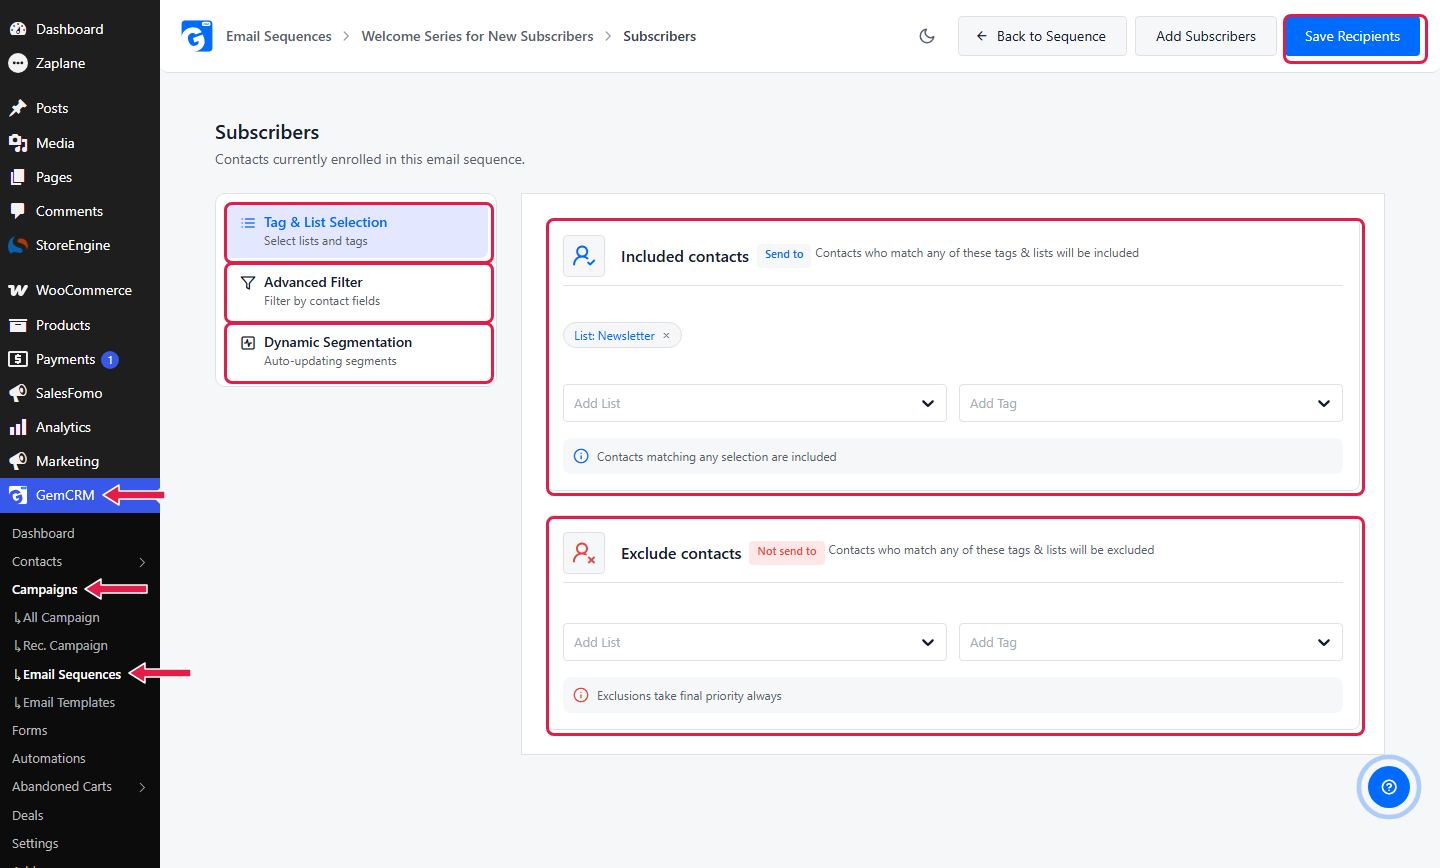
Task: Open the Media sidebar icon
Action: pos(18,143)
